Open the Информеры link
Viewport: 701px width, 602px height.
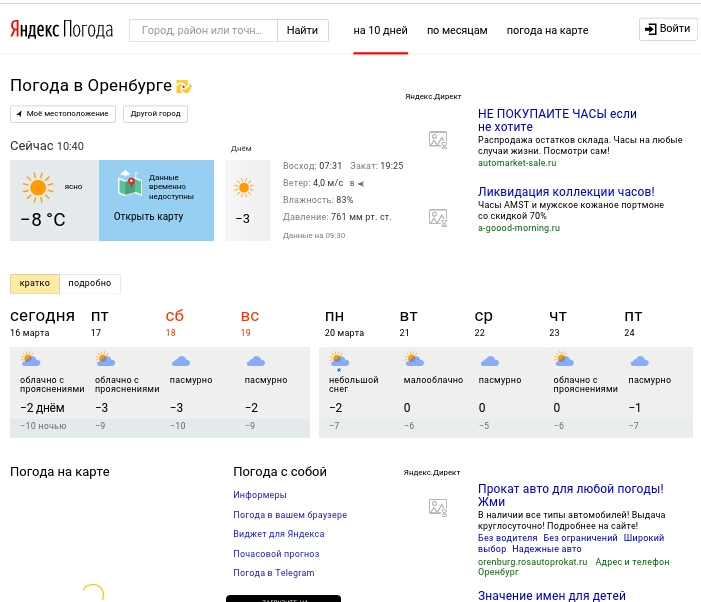point(260,495)
